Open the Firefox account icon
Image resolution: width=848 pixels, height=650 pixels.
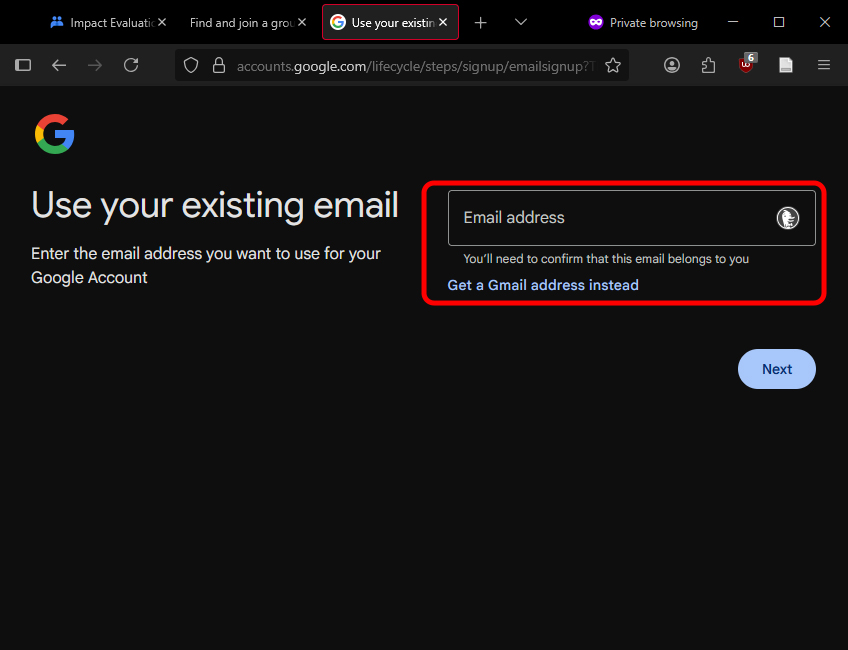tap(672, 65)
